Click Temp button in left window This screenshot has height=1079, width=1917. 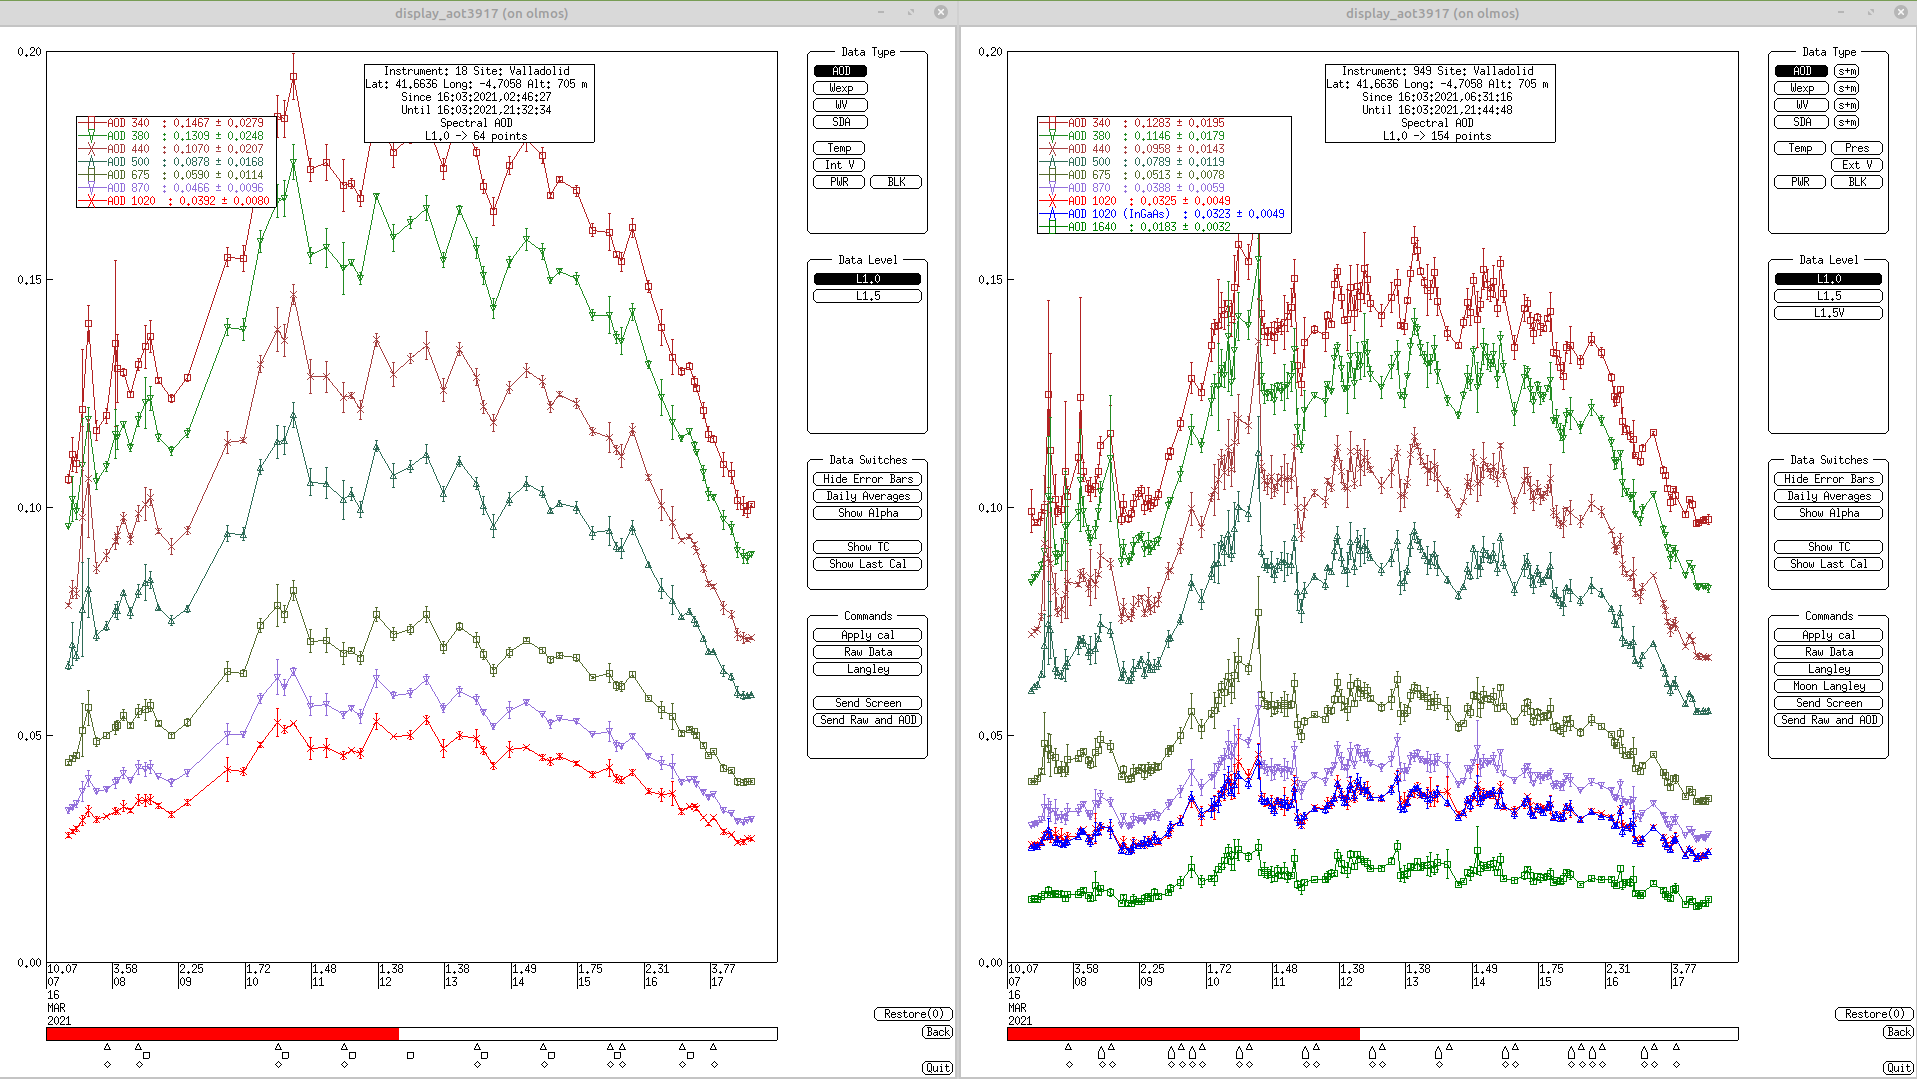pos(839,148)
